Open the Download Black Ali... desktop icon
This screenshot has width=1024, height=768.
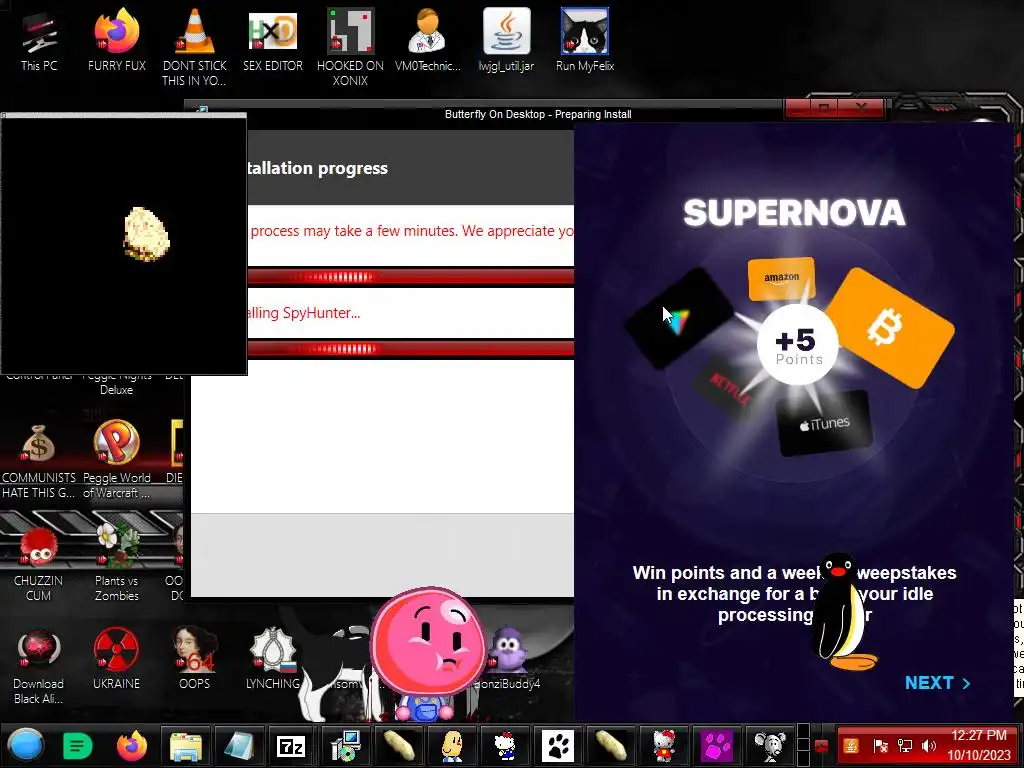point(39,666)
